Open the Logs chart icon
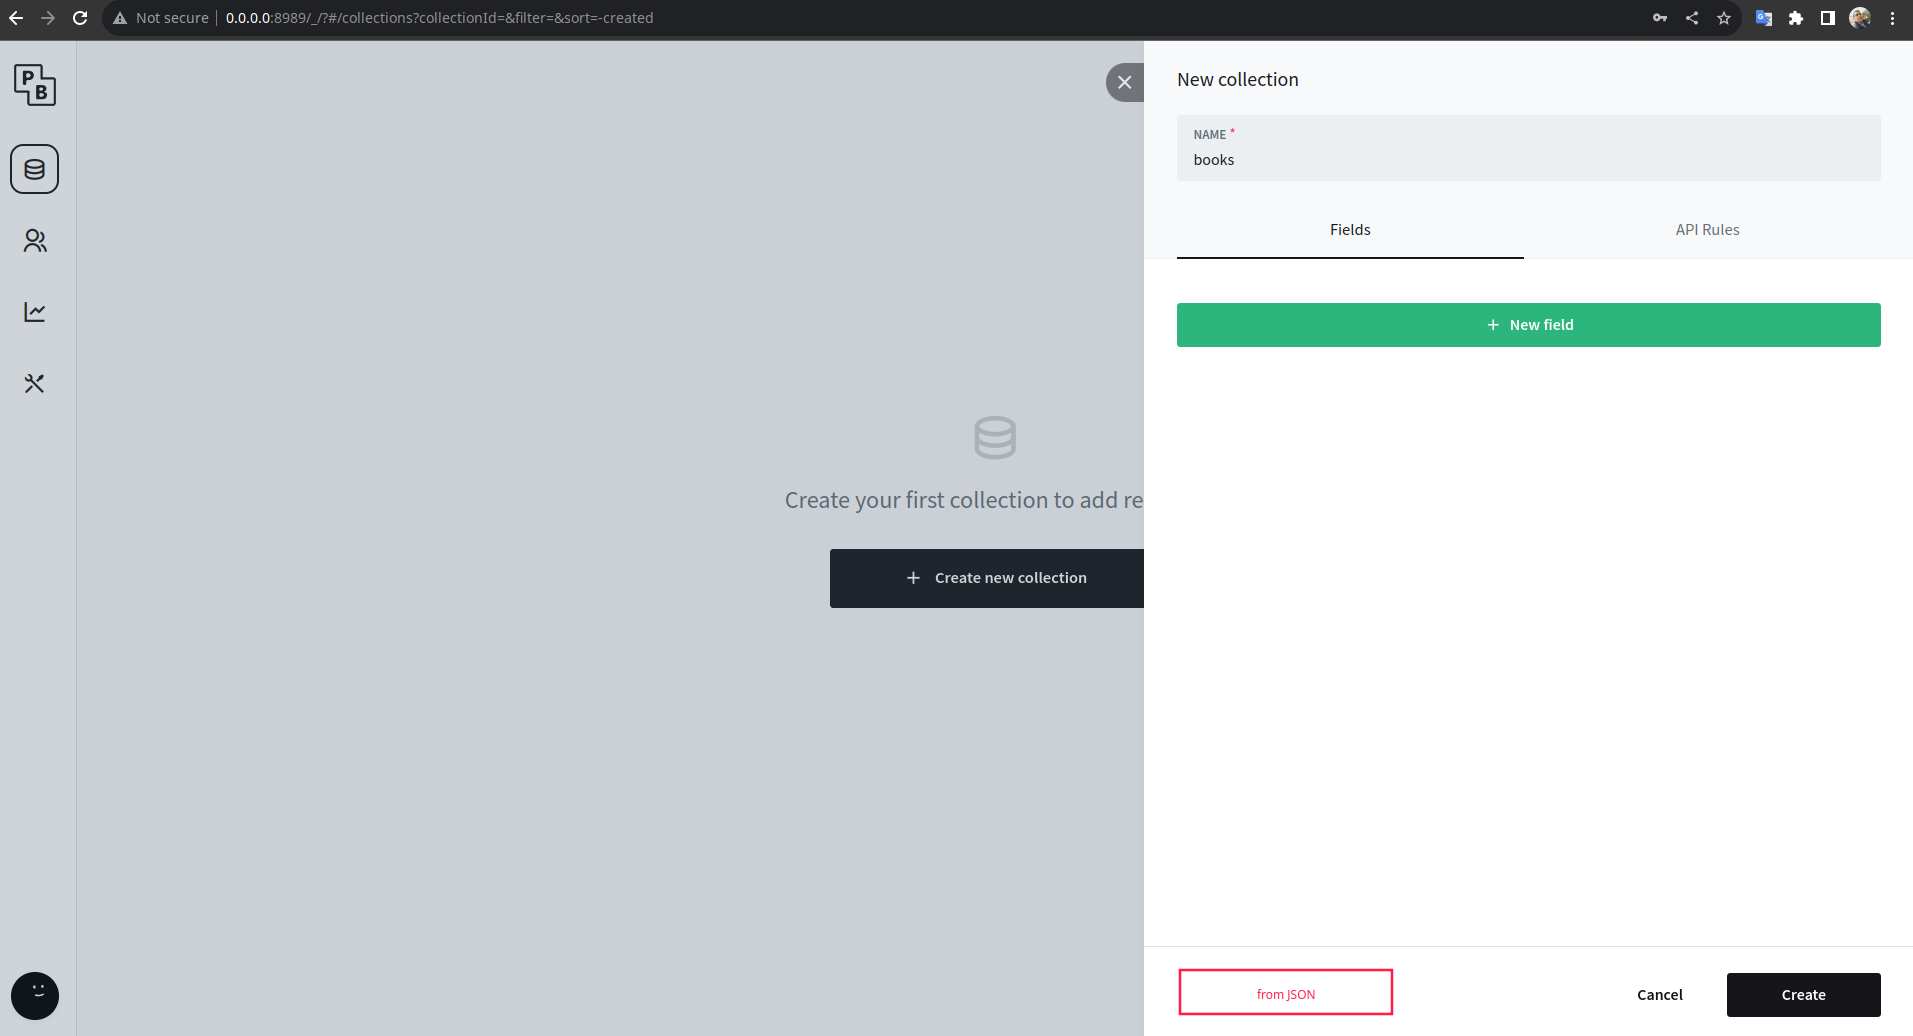 (x=35, y=311)
